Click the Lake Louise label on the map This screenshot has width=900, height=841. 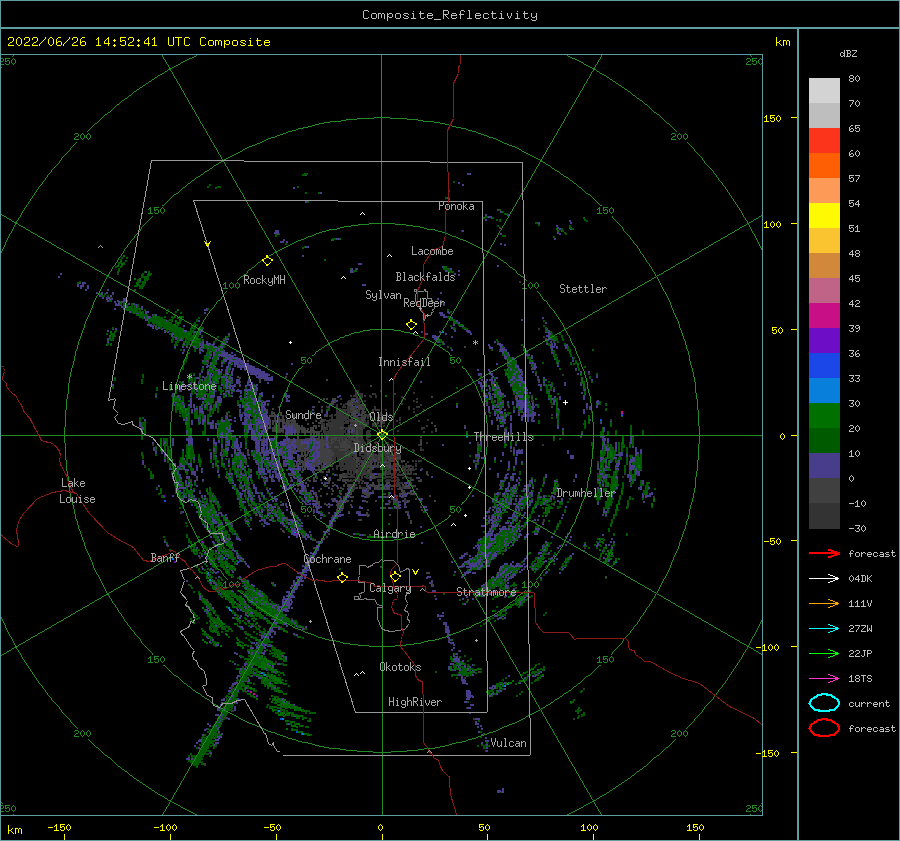click(77, 491)
